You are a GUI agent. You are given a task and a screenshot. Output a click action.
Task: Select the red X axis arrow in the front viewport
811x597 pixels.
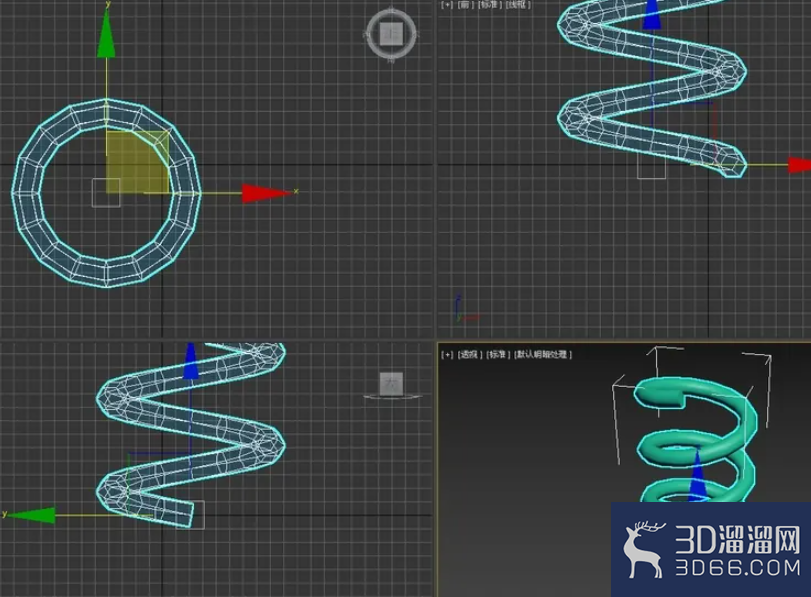point(800,165)
